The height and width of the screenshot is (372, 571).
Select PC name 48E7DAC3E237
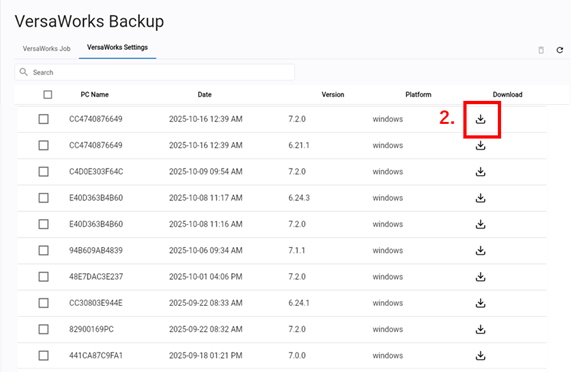tap(96, 277)
